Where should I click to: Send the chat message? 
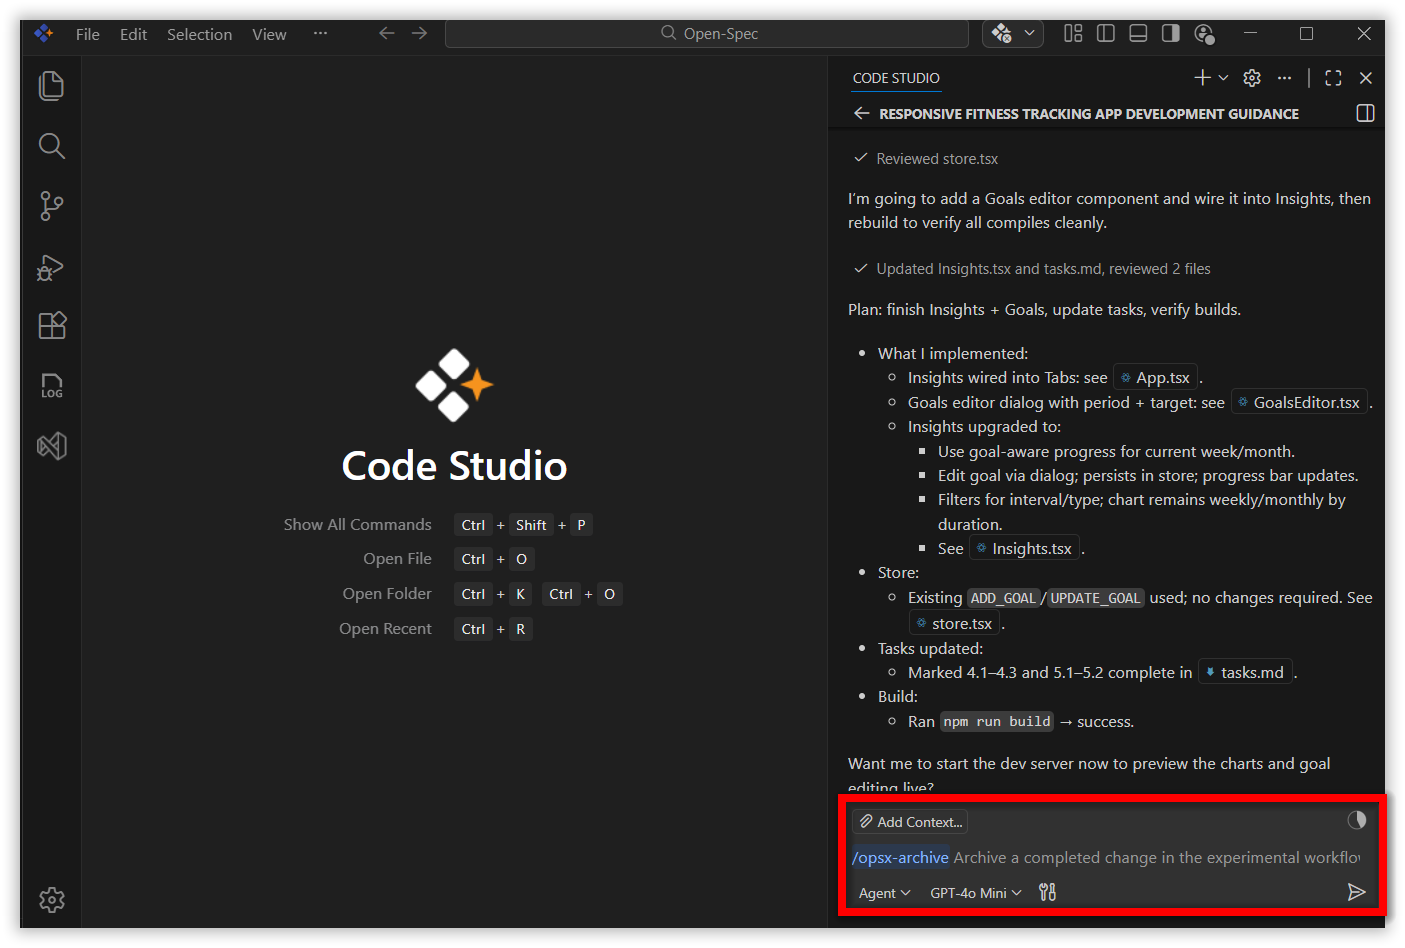tap(1356, 892)
